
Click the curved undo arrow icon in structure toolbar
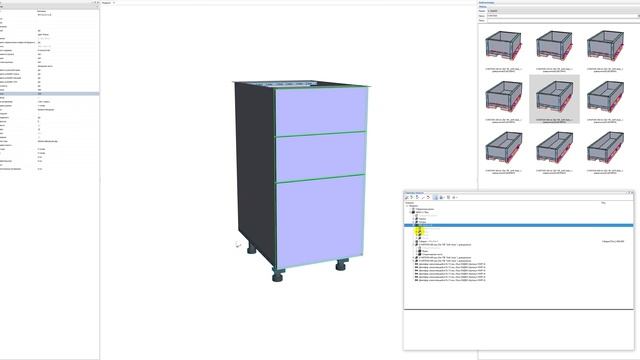[x=428, y=198]
